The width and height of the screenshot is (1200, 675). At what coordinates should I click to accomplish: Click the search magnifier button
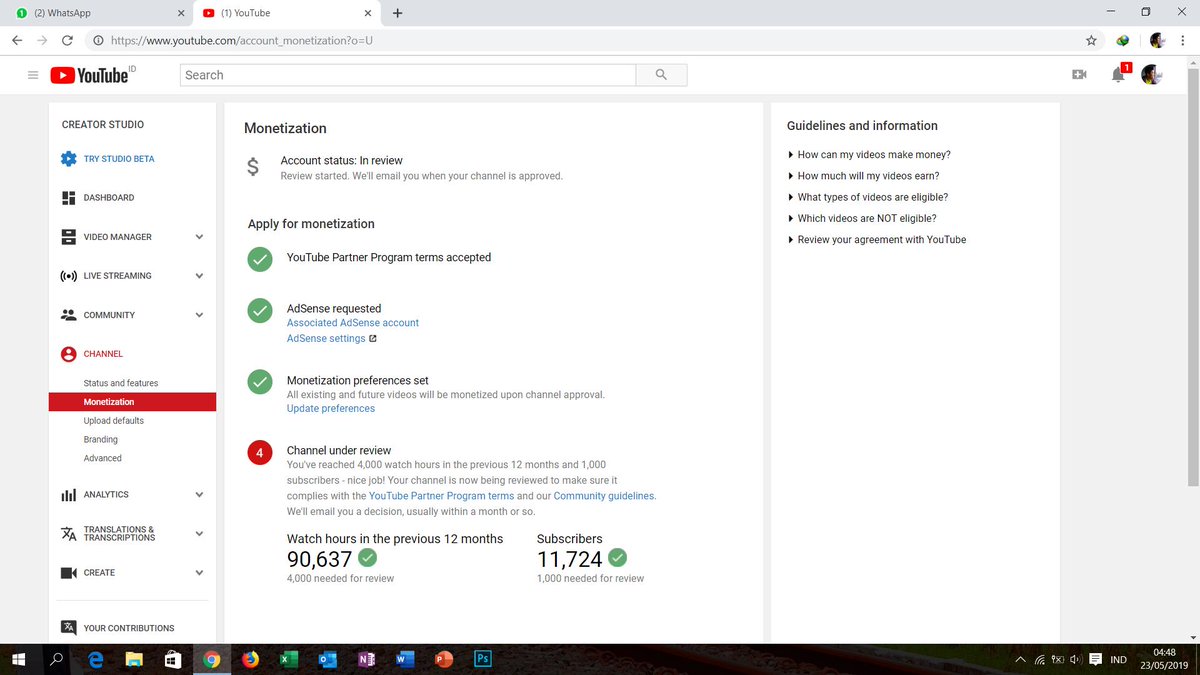point(661,75)
